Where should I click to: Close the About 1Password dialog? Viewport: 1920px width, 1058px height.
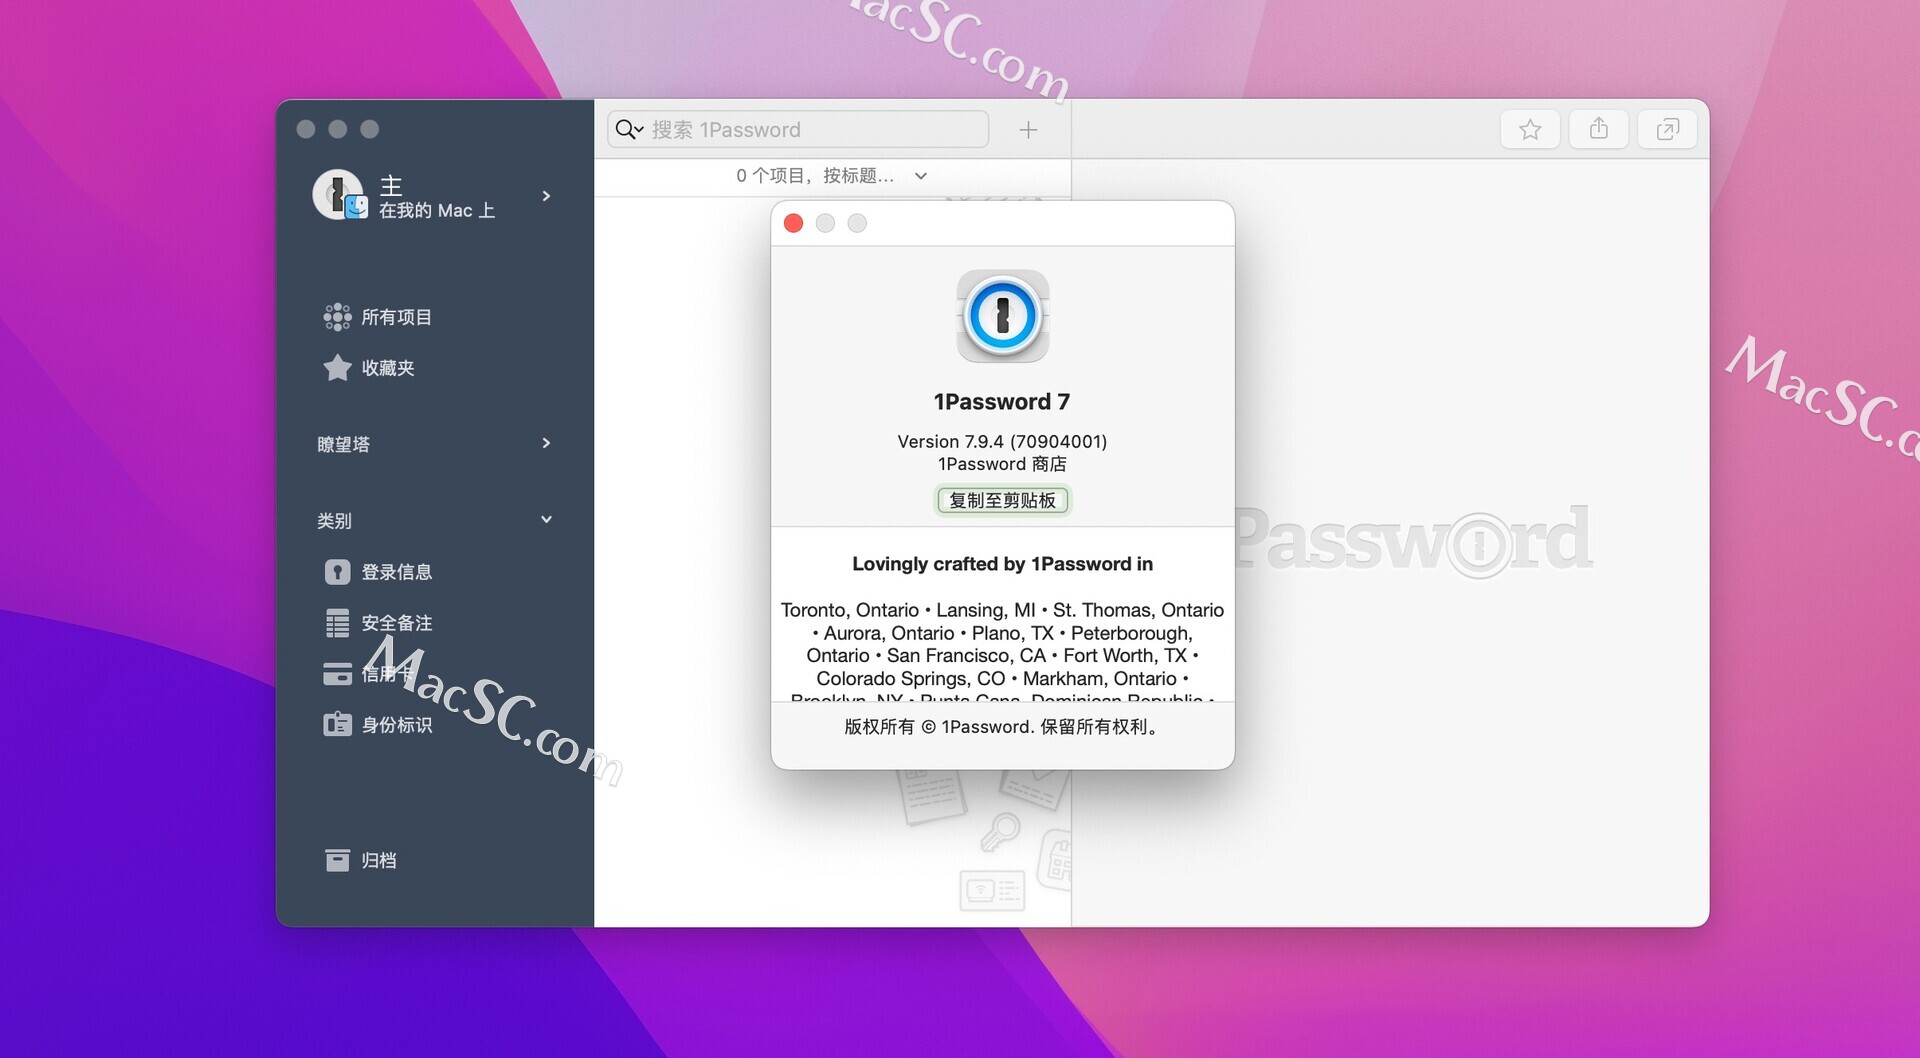click(x=793, y=223)
